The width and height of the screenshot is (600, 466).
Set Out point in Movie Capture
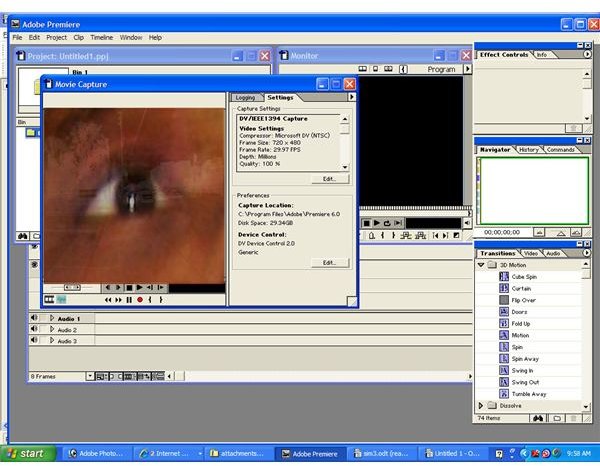click(161, 300)
